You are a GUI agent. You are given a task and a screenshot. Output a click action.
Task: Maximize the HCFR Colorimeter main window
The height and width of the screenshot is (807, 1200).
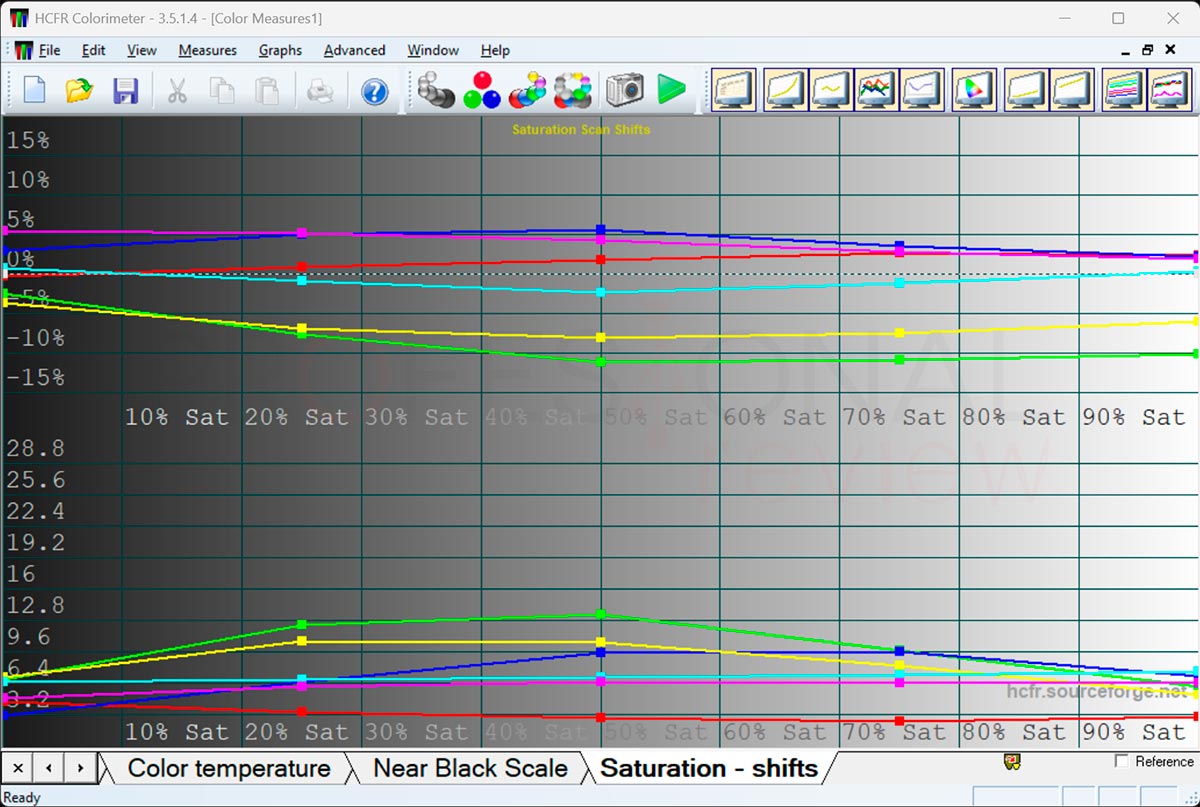click(1118, 18)
